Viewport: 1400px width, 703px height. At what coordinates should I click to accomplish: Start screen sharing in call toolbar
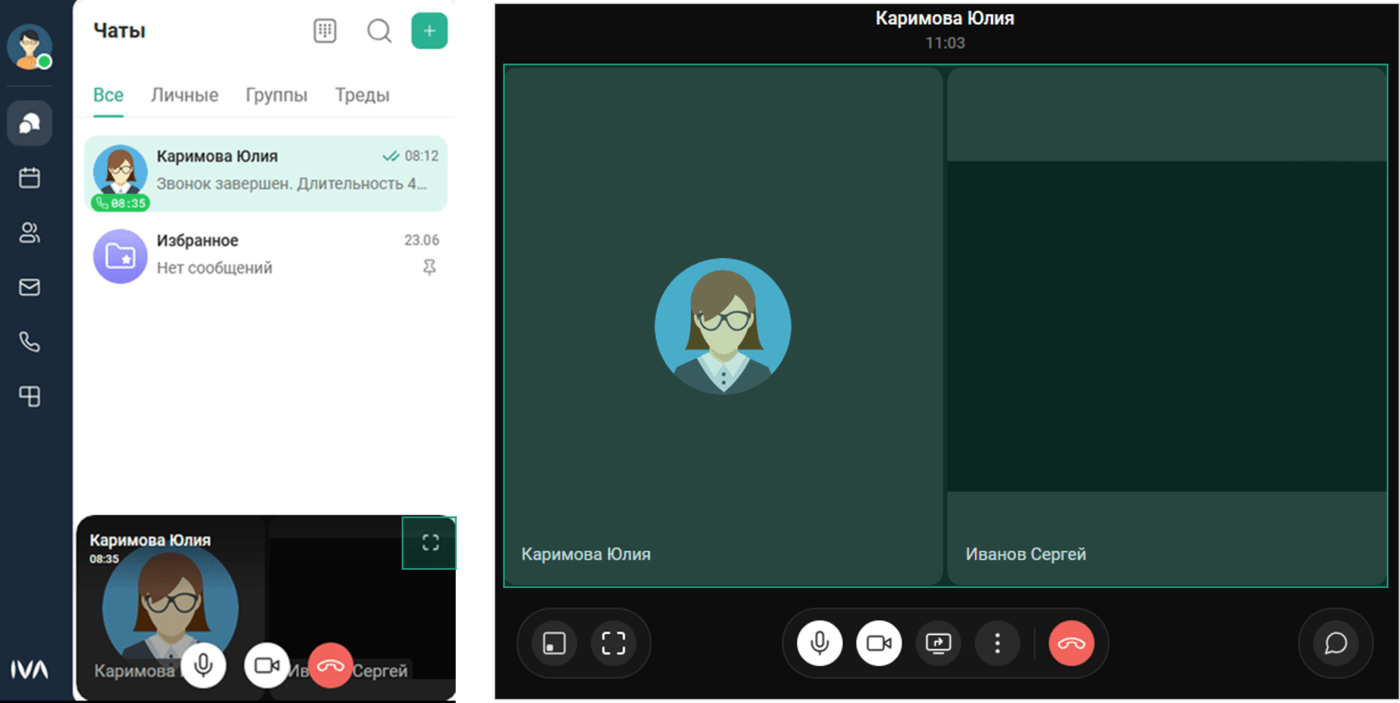coord(938,643)
